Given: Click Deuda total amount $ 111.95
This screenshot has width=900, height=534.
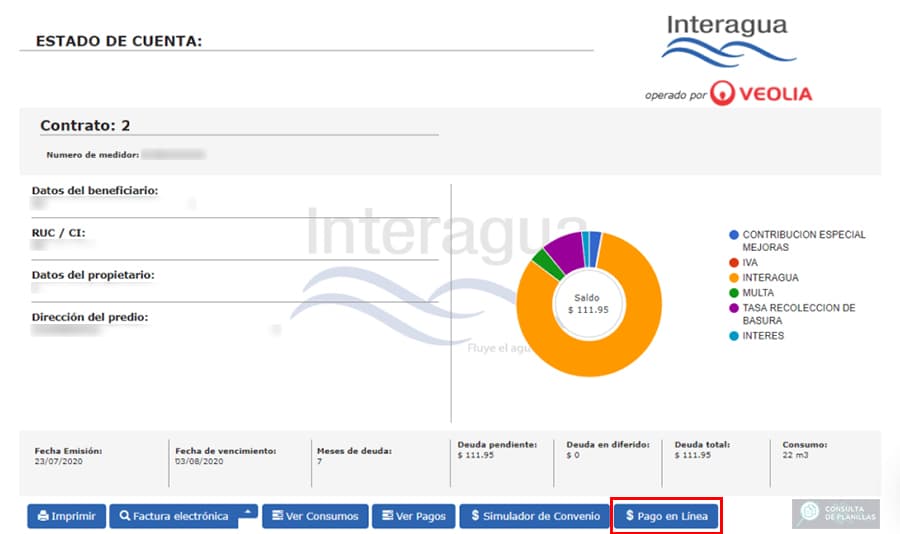Looking at the screenshot, I should pos(692,455).
